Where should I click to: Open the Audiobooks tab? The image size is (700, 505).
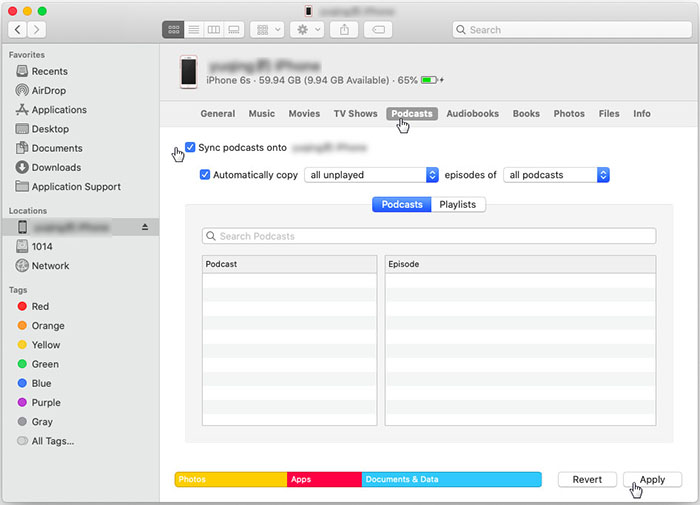point(472,113)
